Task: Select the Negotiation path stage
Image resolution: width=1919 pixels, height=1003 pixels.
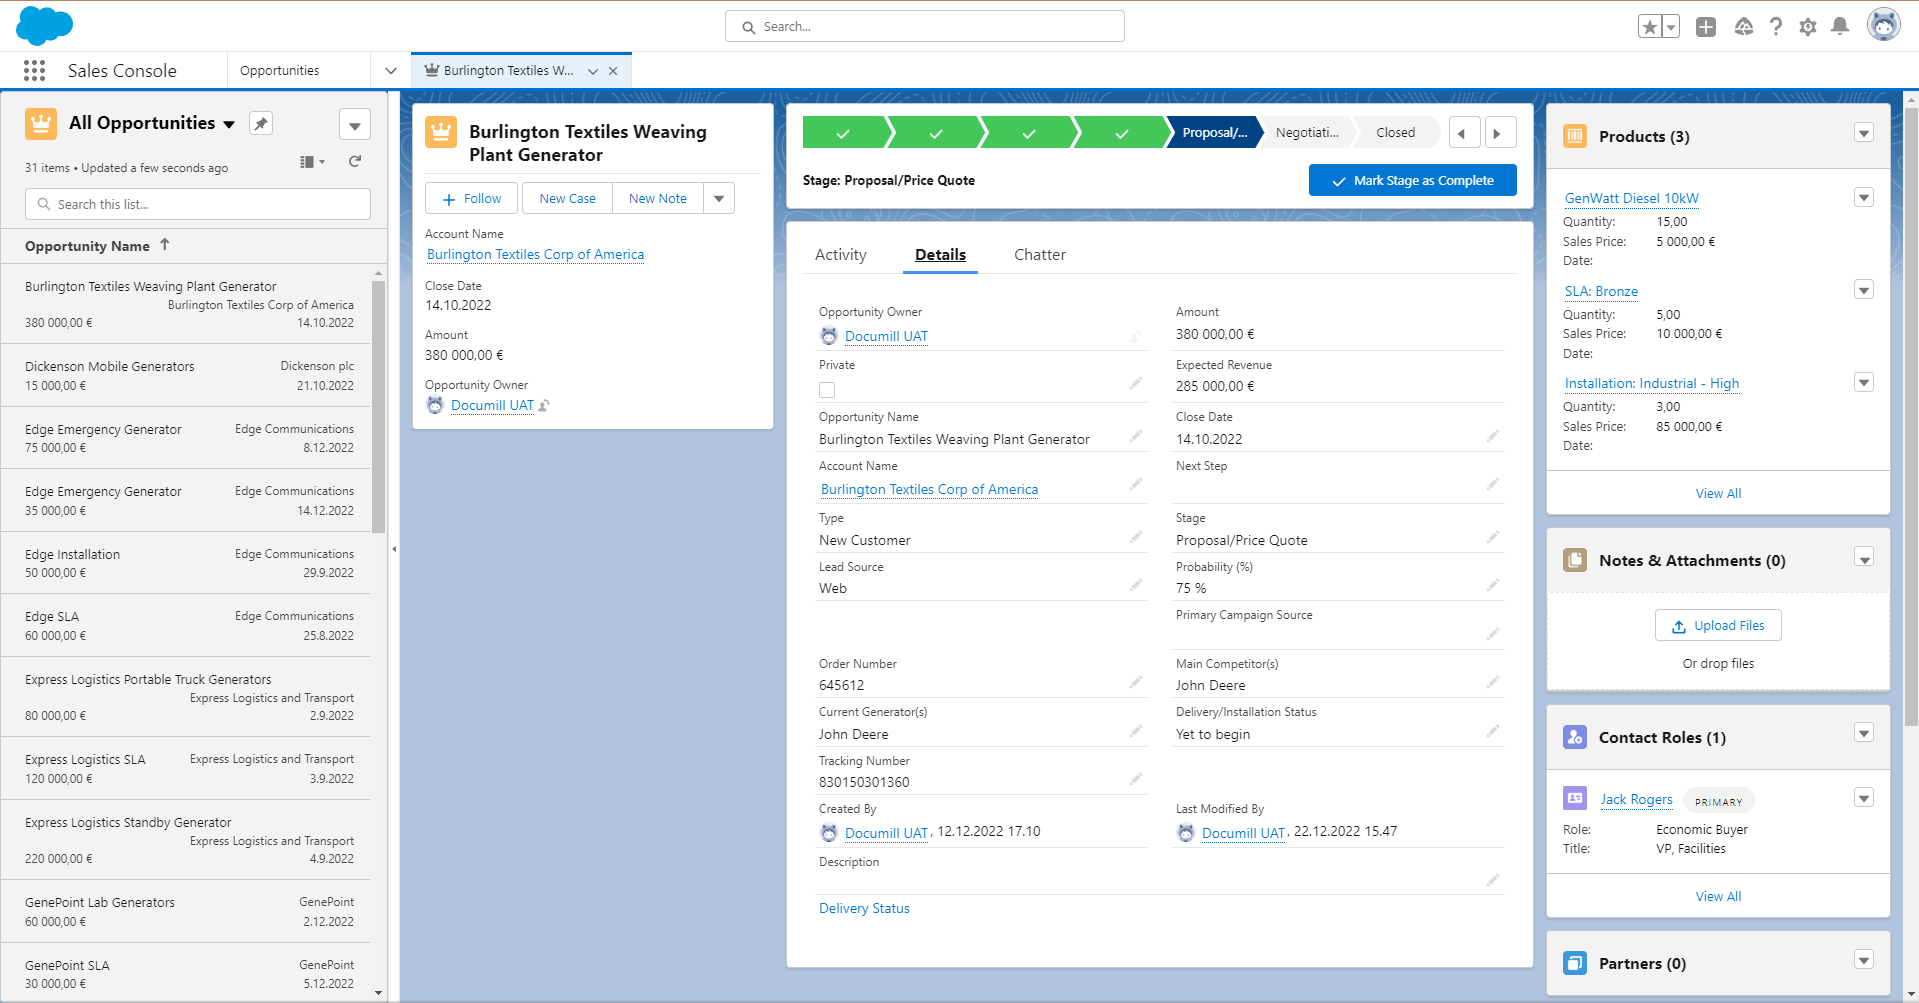Action: click(1307, 132)
